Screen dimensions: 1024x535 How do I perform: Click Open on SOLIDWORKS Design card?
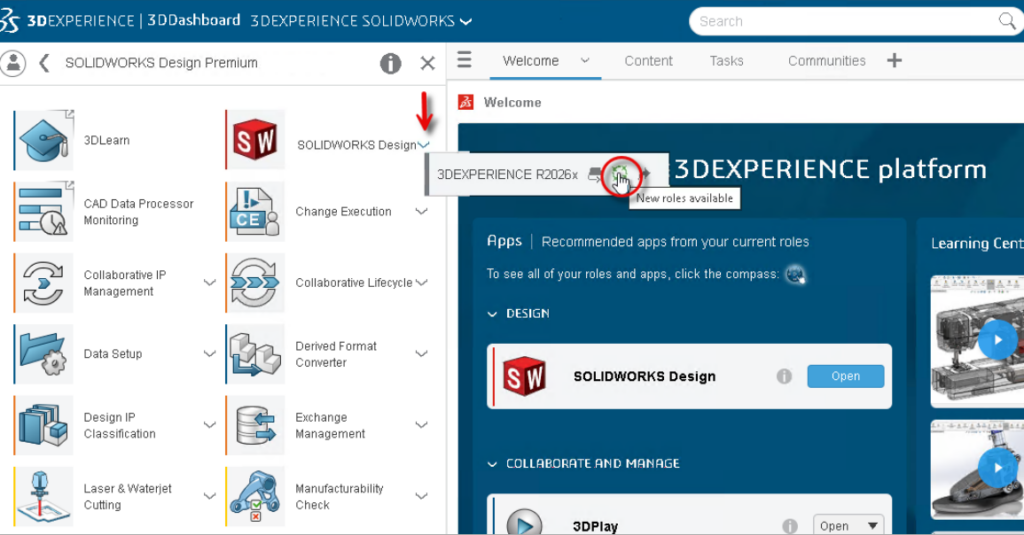pyautogui.click(x=846, y=376)
